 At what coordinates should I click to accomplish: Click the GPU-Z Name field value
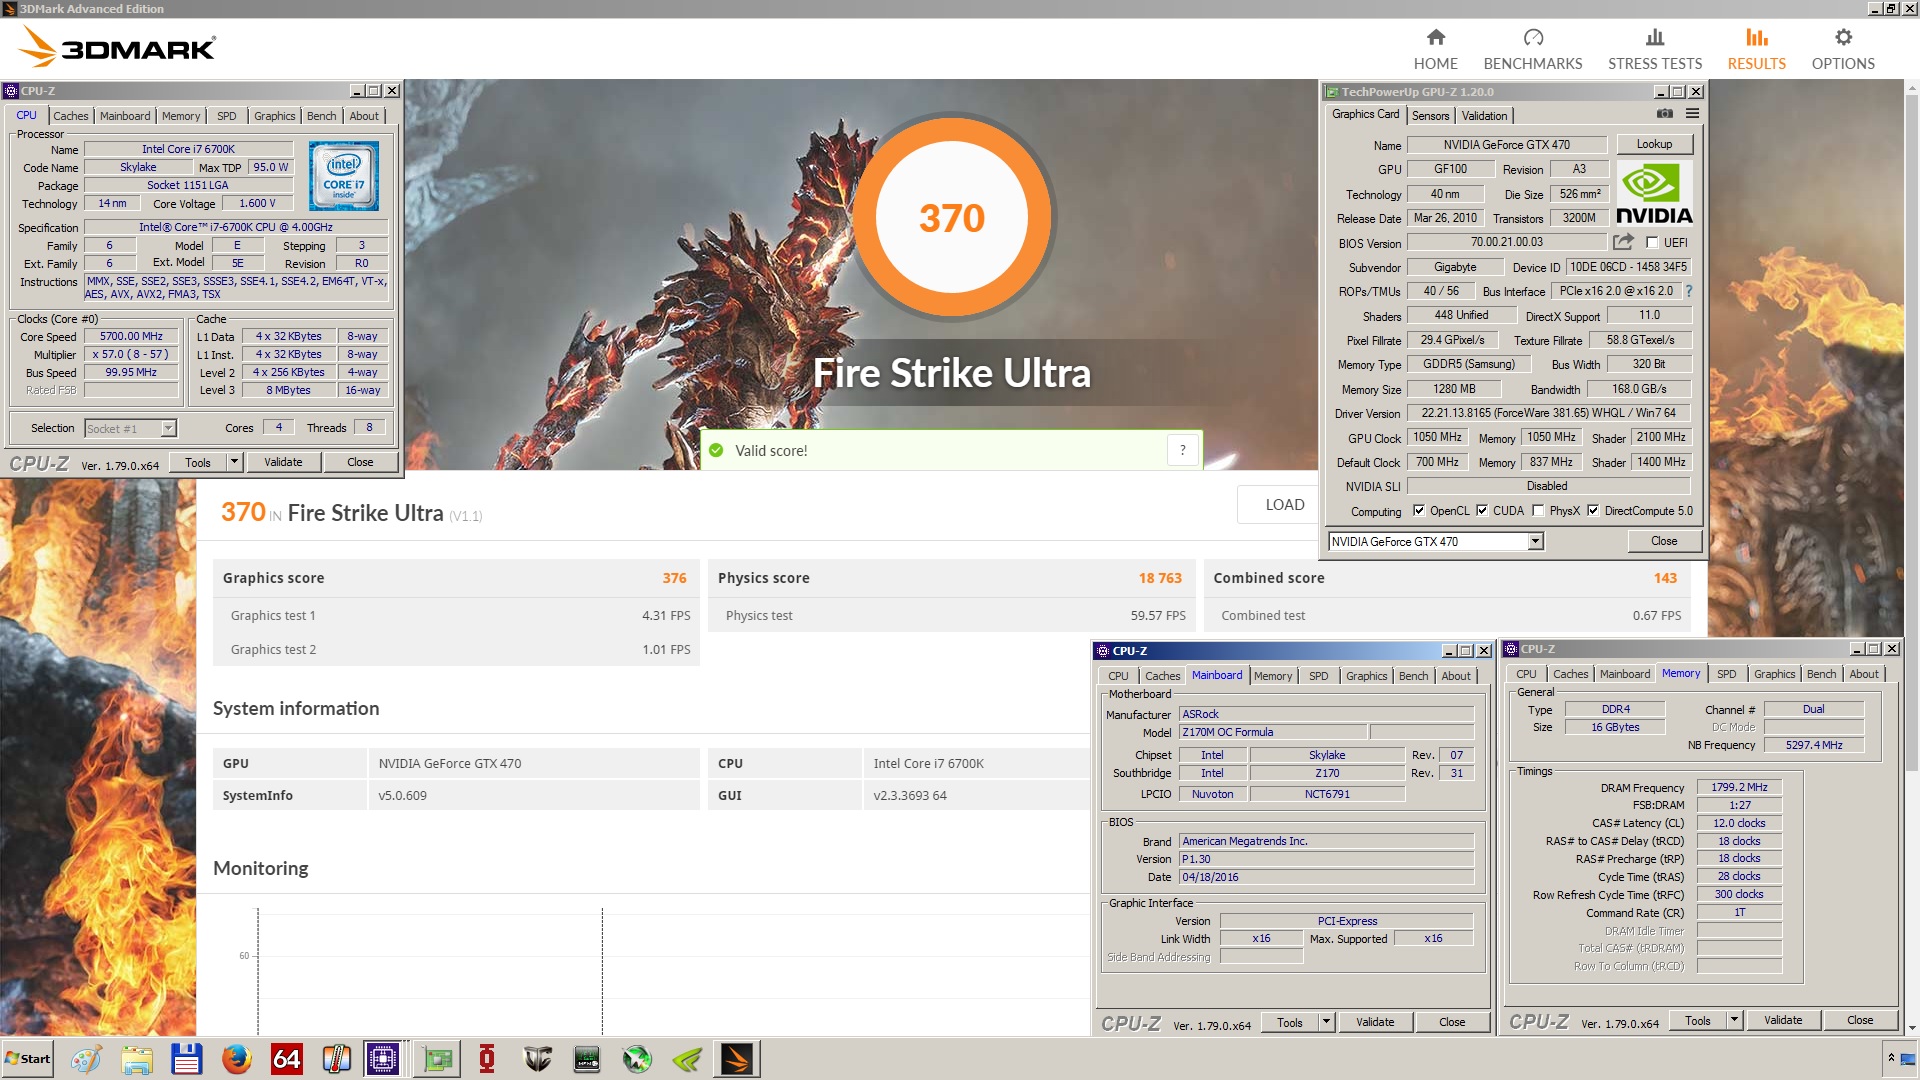1506,144
